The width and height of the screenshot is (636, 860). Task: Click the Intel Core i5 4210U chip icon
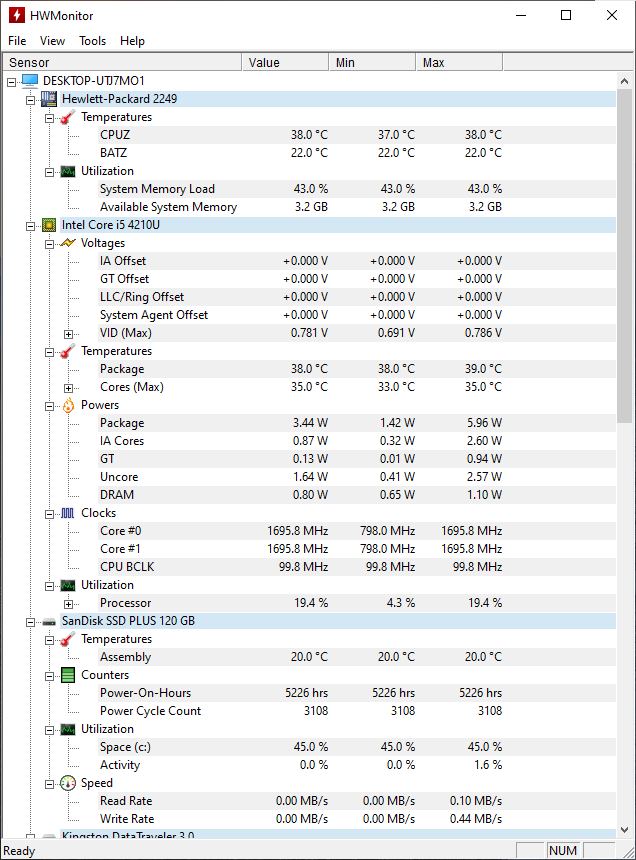(x=49, y=225)
